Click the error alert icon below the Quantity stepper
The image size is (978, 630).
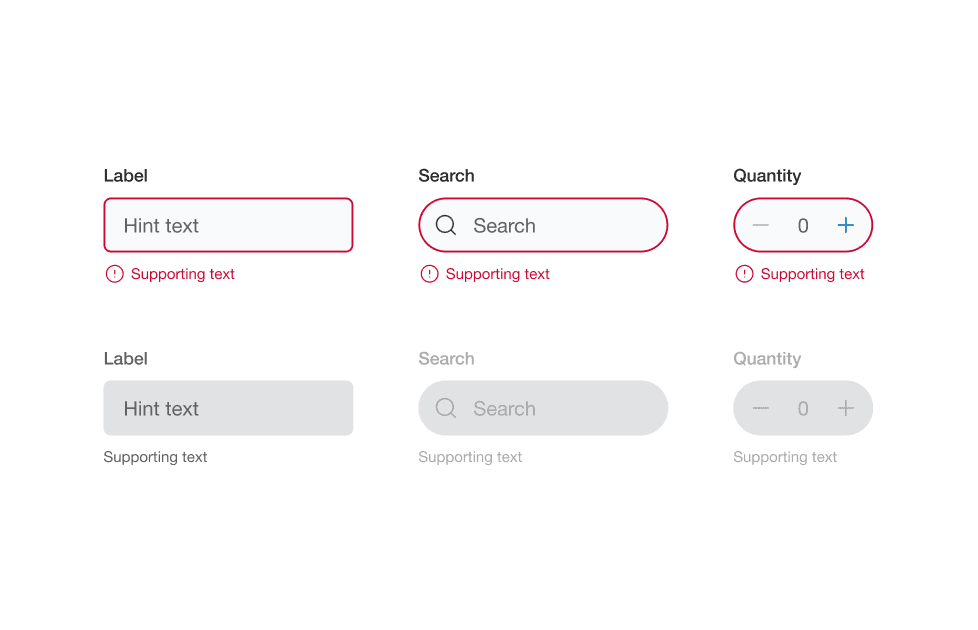point(744,273)
